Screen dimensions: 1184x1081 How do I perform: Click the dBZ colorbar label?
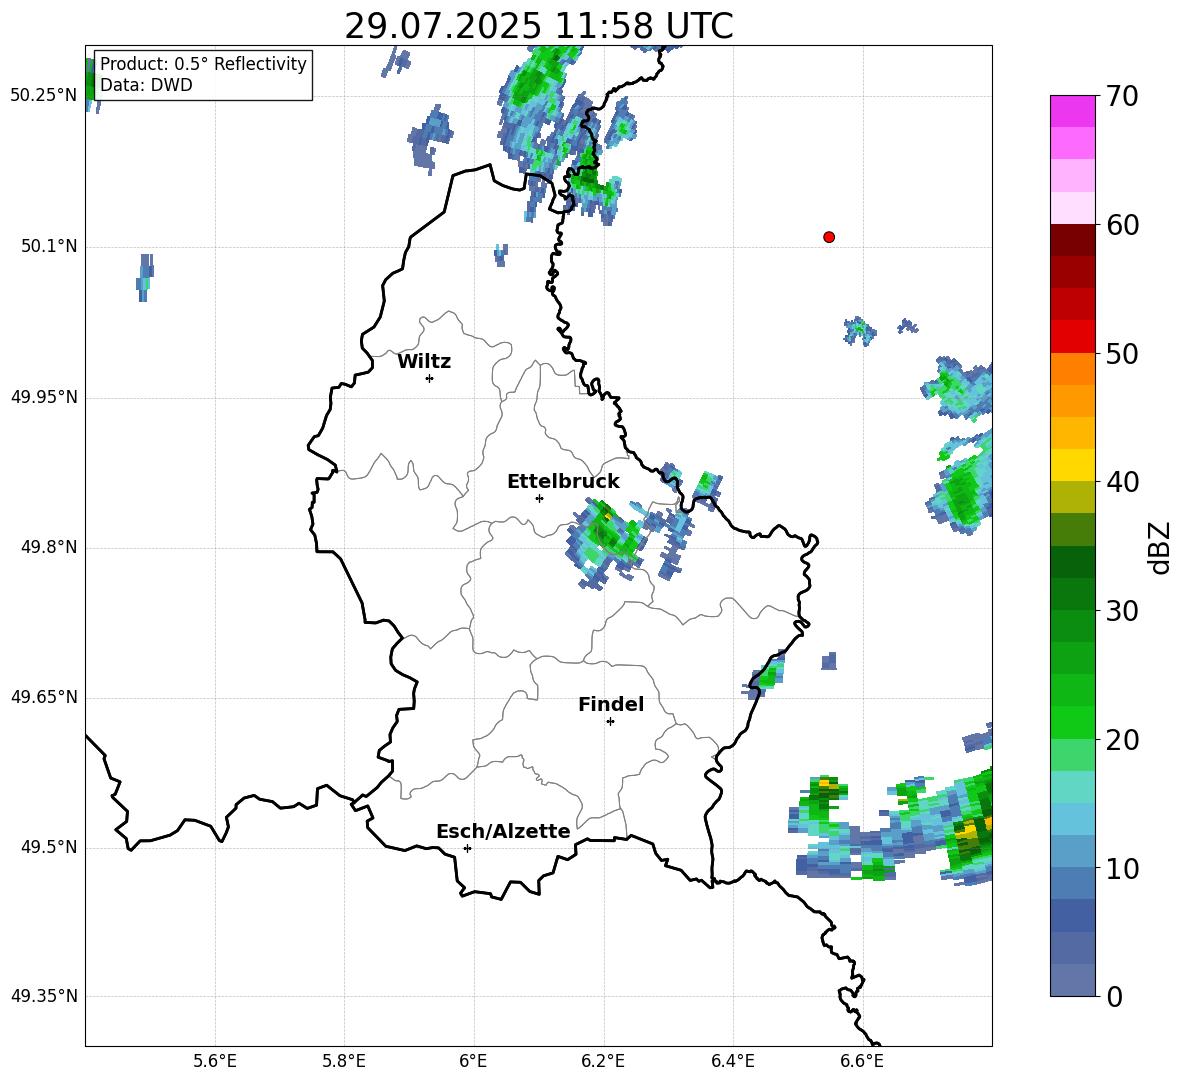click(1159, 547)
